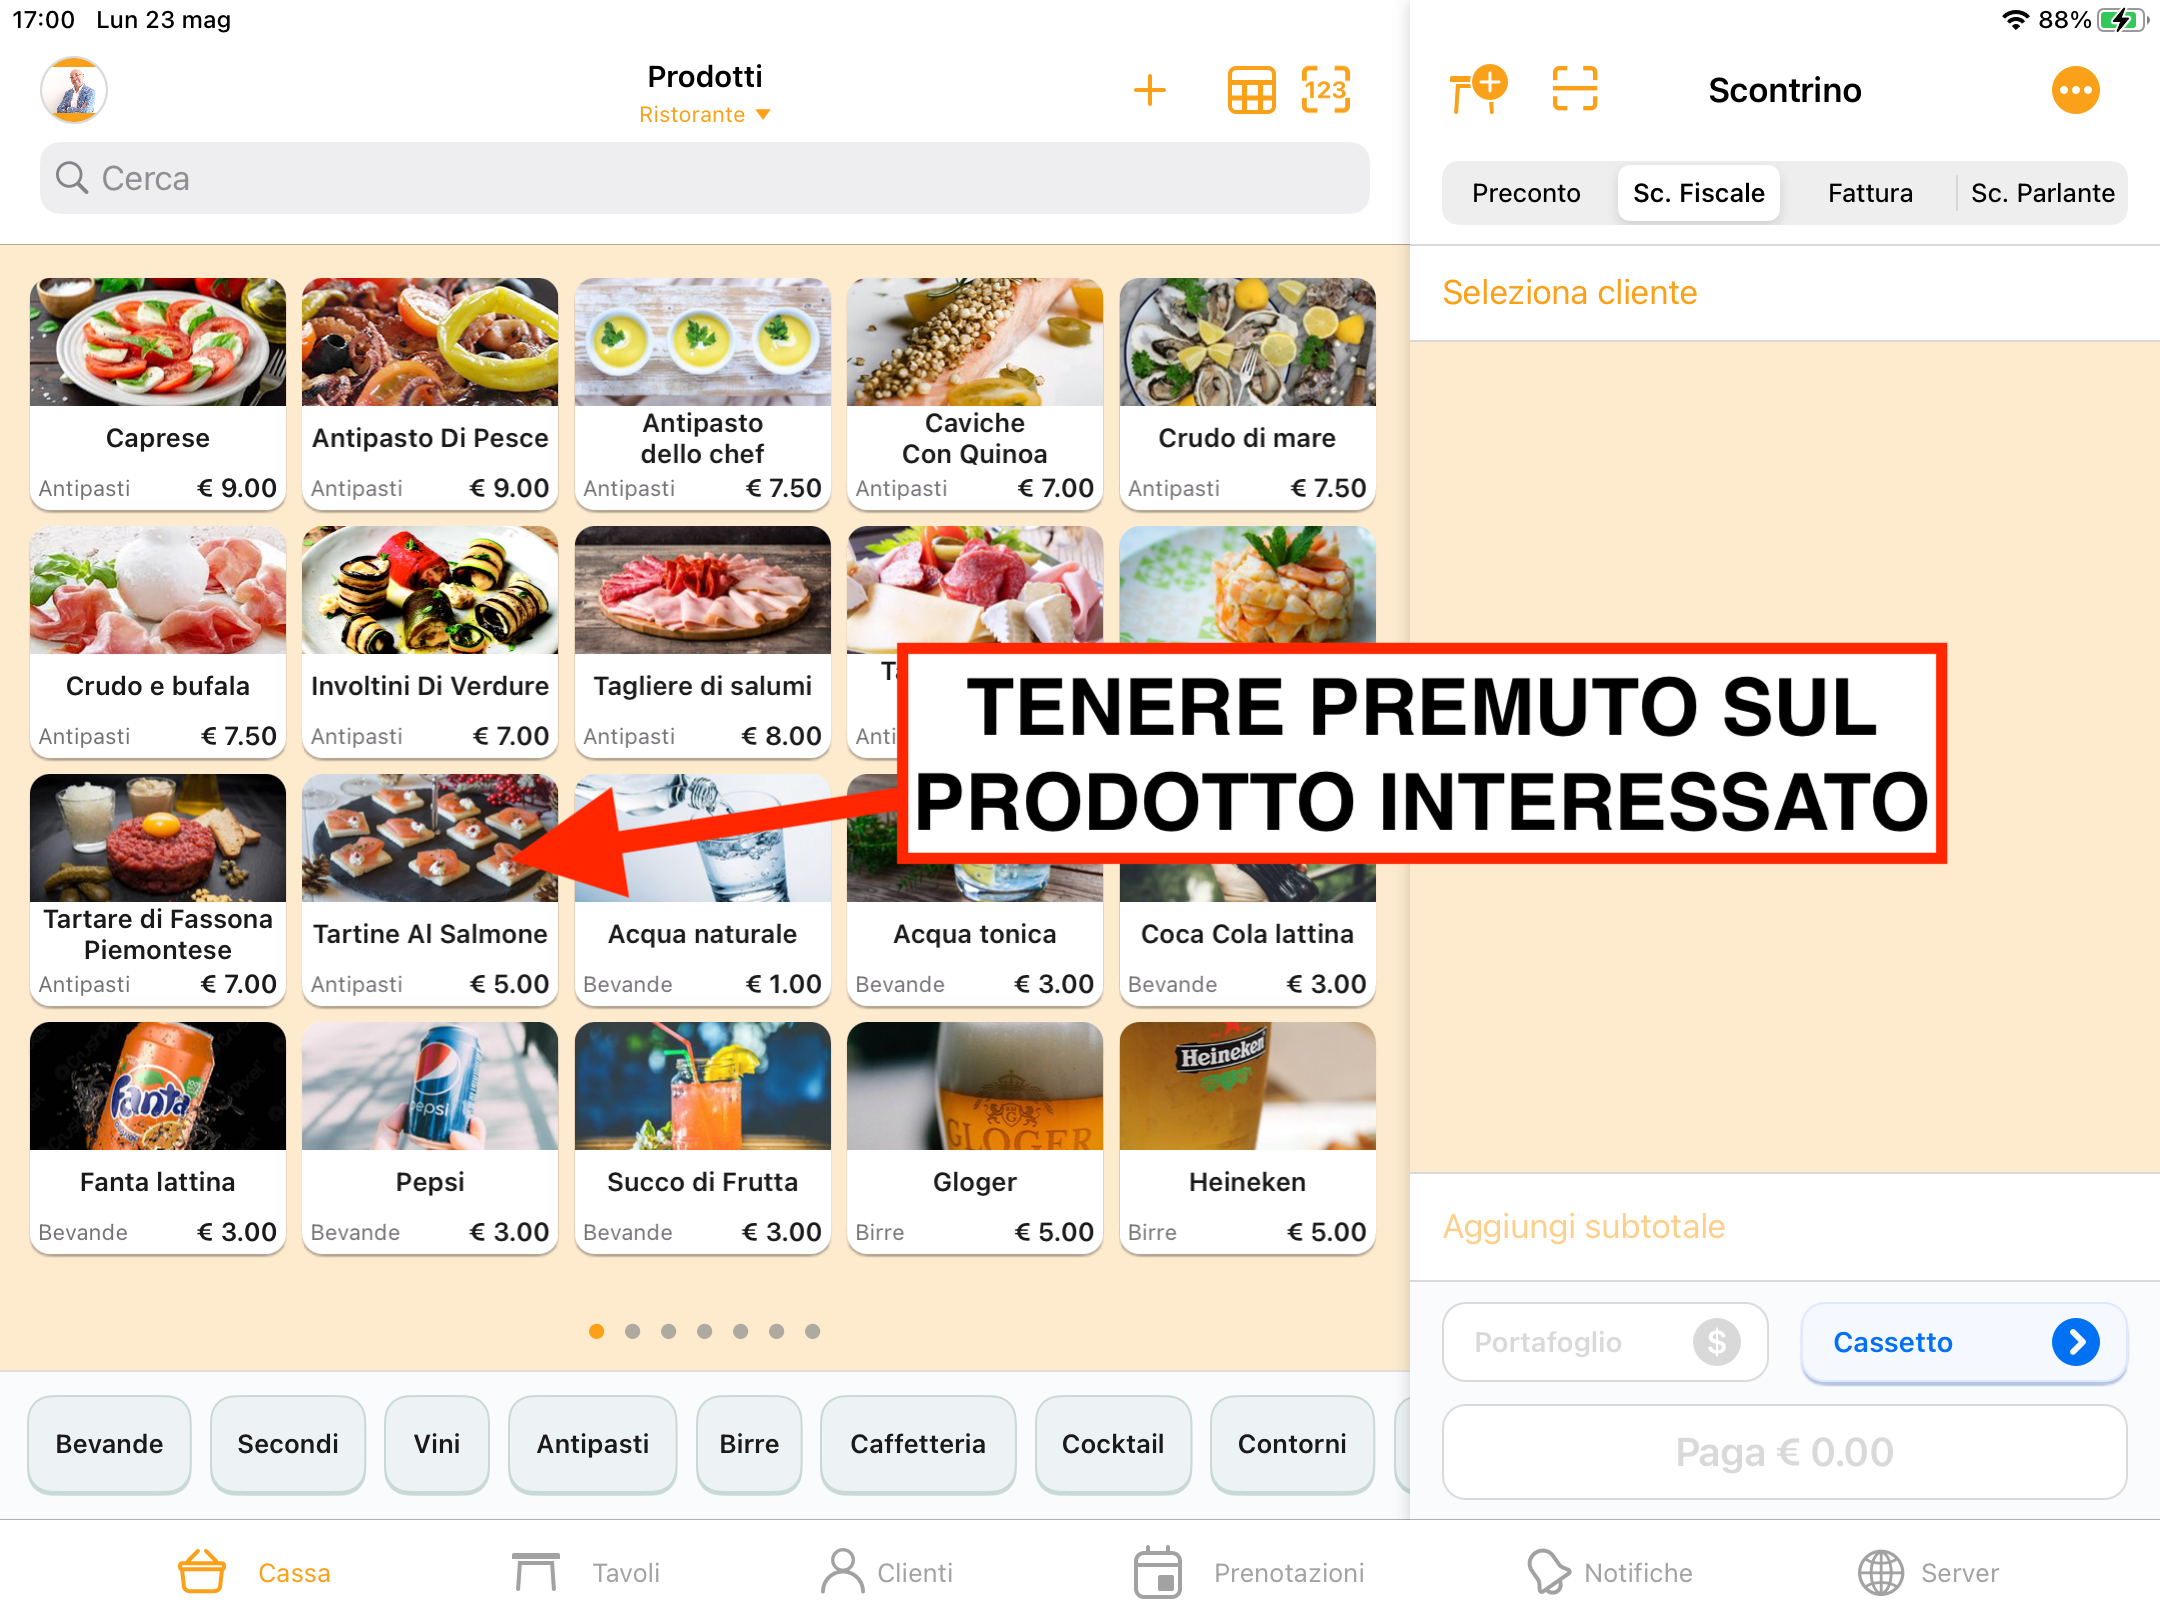2160x1620 pixels.
Task: Check the battery status indicator
Action: (2123, 20)
